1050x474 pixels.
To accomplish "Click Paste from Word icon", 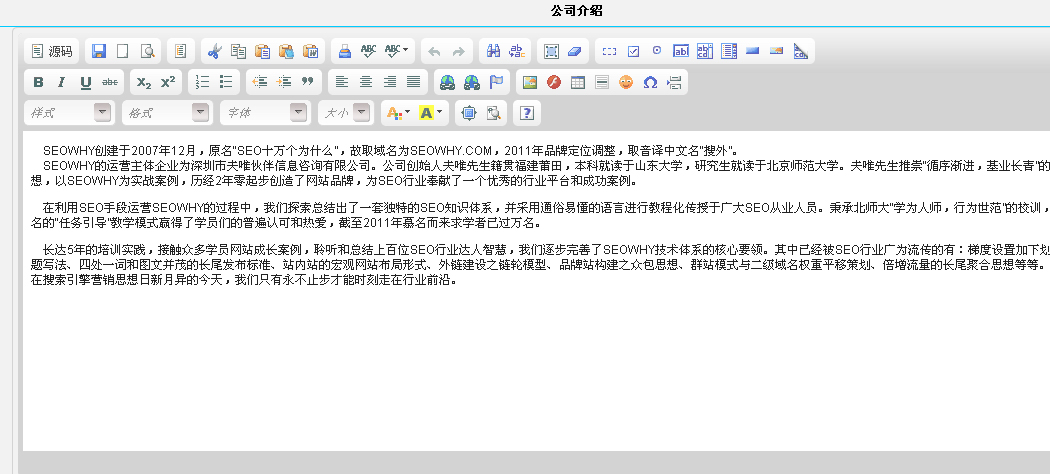I will point(311,51).
